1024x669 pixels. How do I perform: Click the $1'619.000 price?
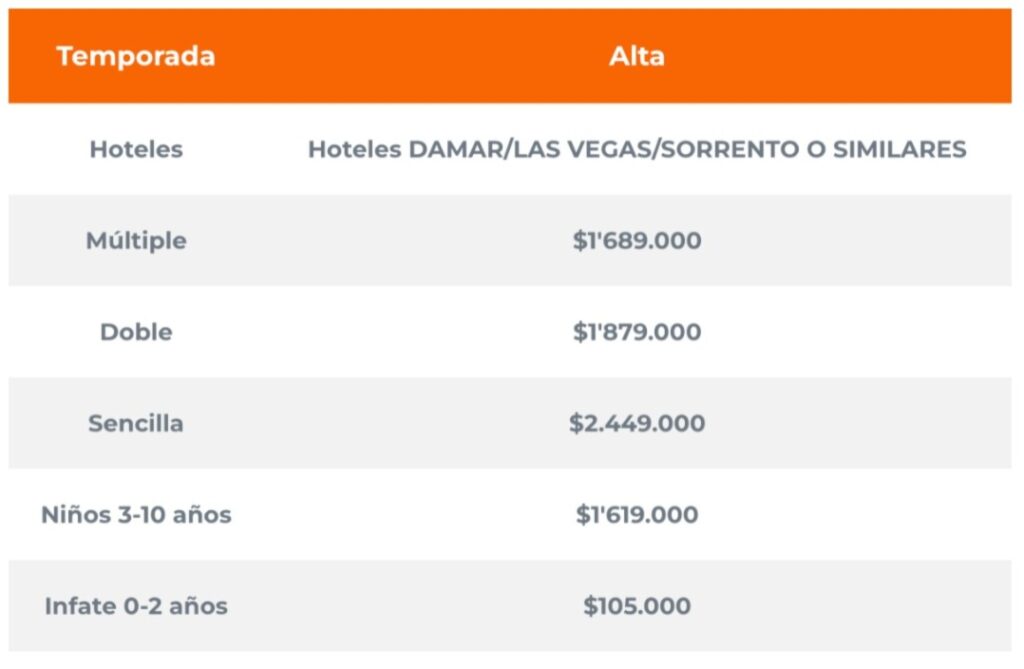click(x=637, y=515)
